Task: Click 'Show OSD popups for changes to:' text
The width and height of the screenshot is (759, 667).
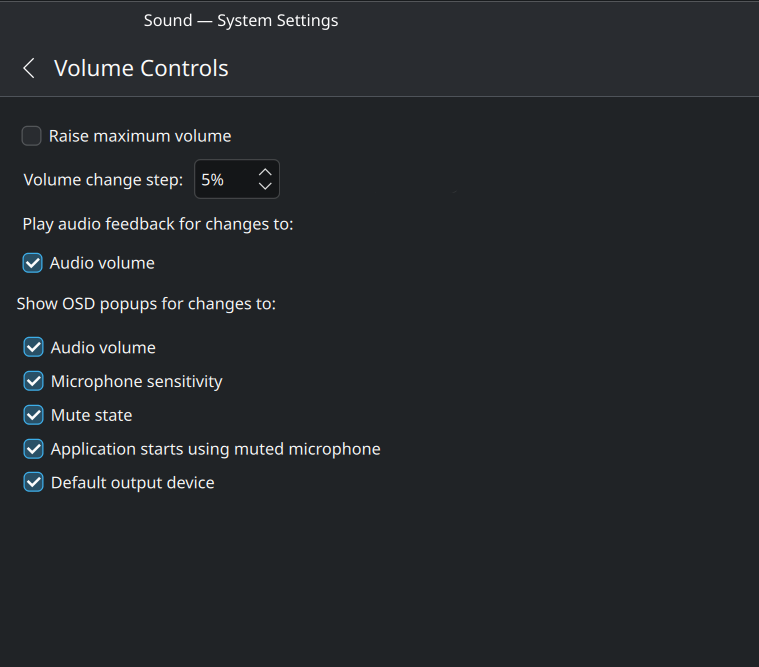Action: point(146,303)
